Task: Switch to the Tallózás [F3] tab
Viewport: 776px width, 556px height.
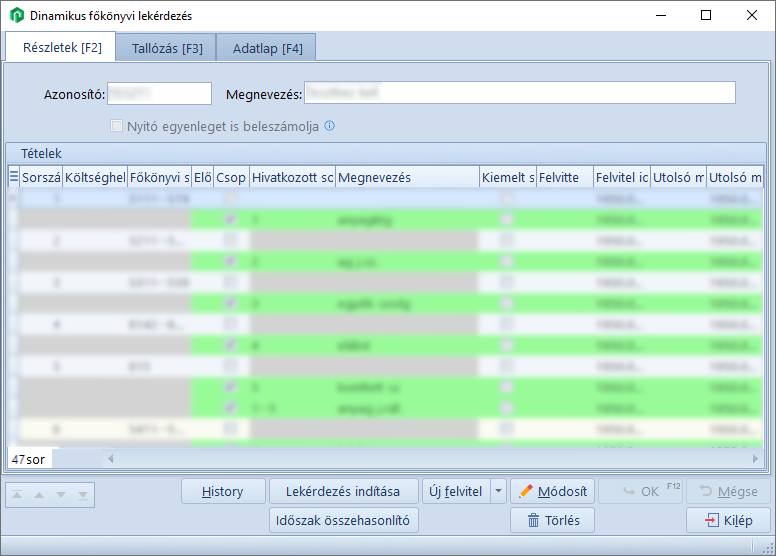Action: (x=167, y=48)
